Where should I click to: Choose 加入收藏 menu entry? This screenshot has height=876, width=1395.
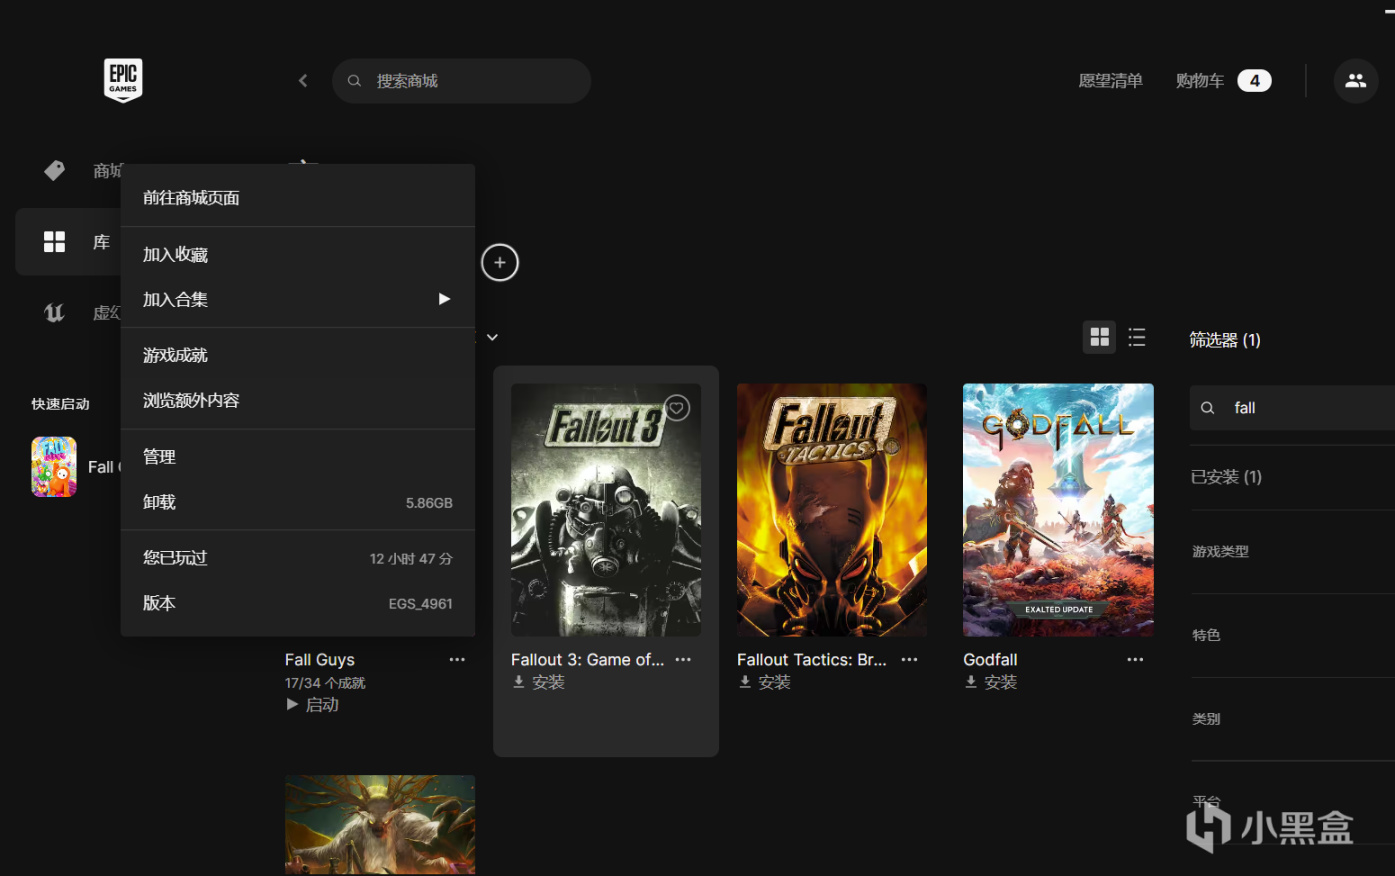click(x=298, y=255)
